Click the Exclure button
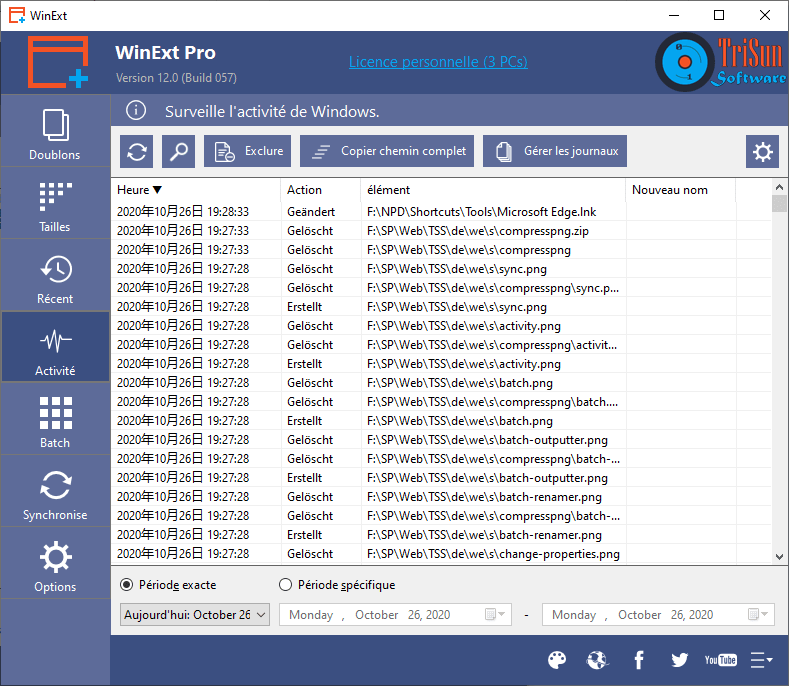 (x=247, y=151)
